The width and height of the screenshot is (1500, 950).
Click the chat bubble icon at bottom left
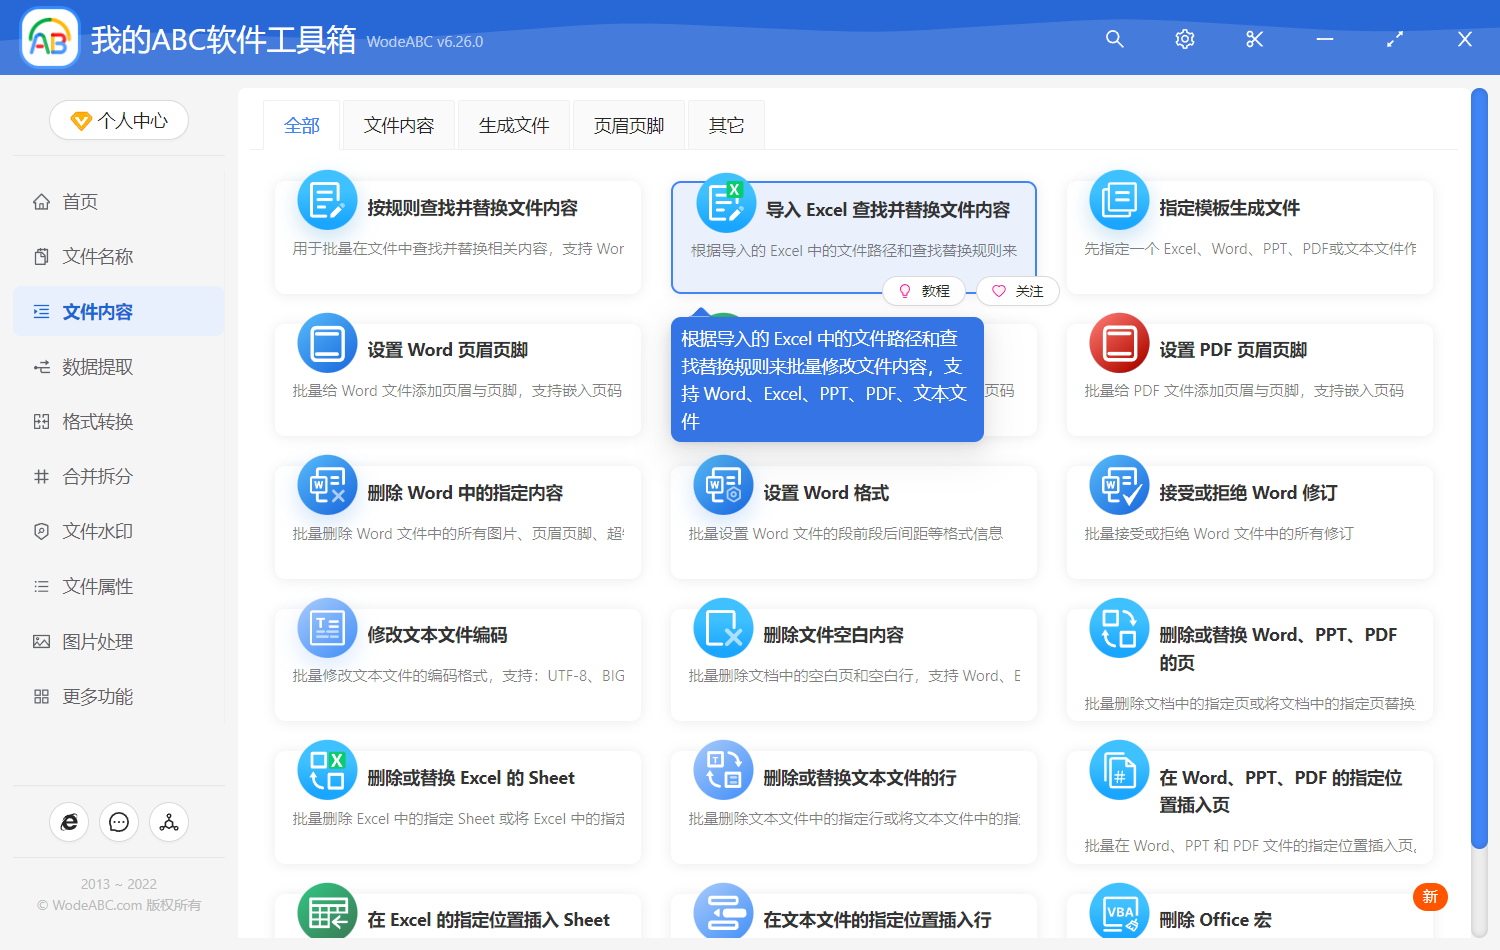[119, 822]
